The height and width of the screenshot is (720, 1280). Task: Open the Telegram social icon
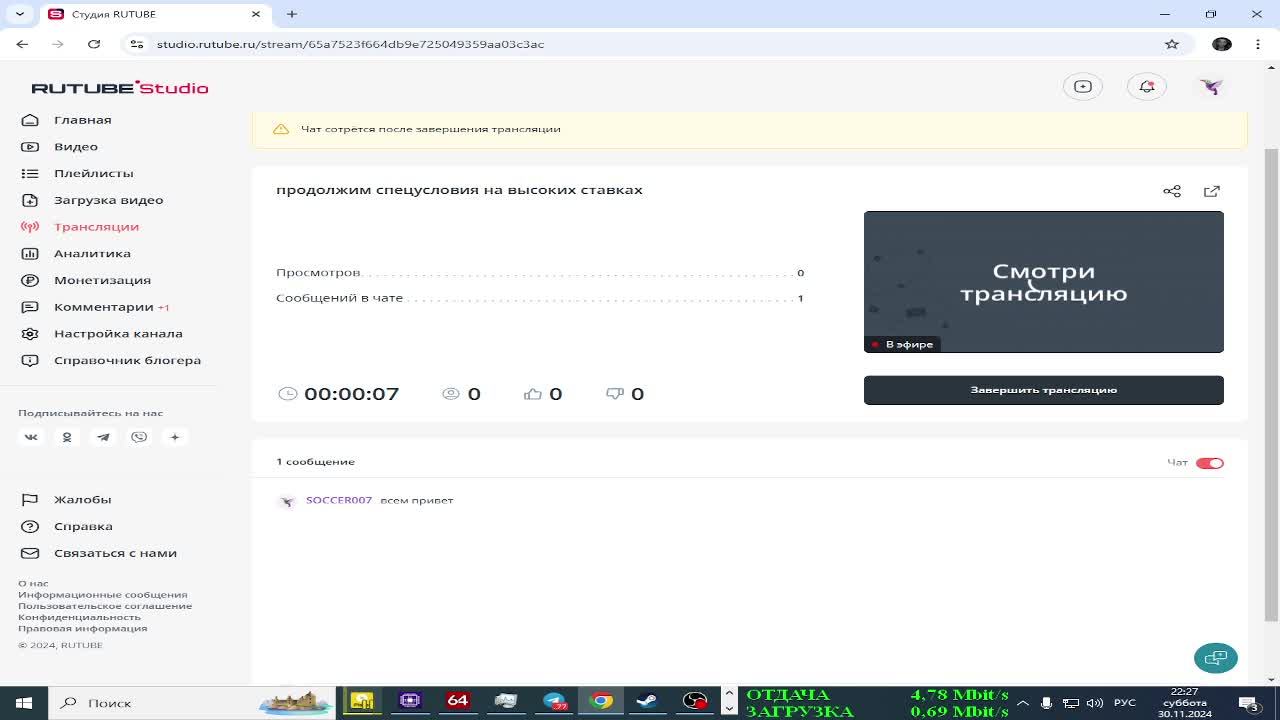click(x=103, y=437)
